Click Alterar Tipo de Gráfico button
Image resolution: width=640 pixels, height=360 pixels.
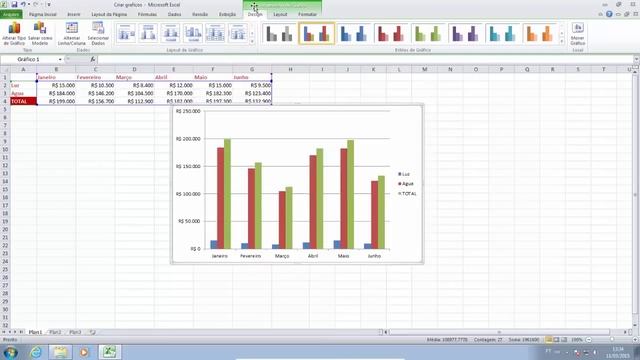point(14,33)
